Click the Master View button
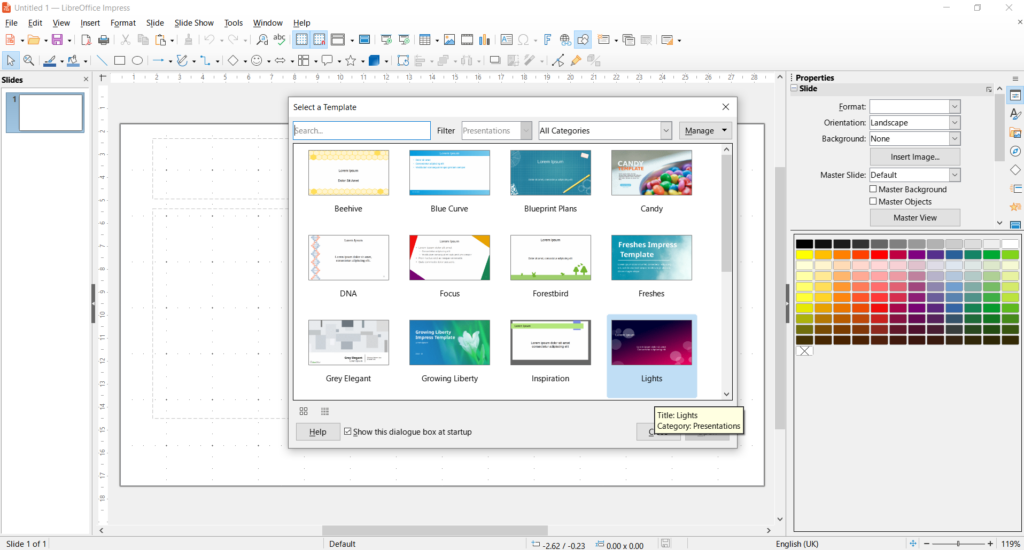The height and width of the screenshot is (550, 1024). point(915,218)
